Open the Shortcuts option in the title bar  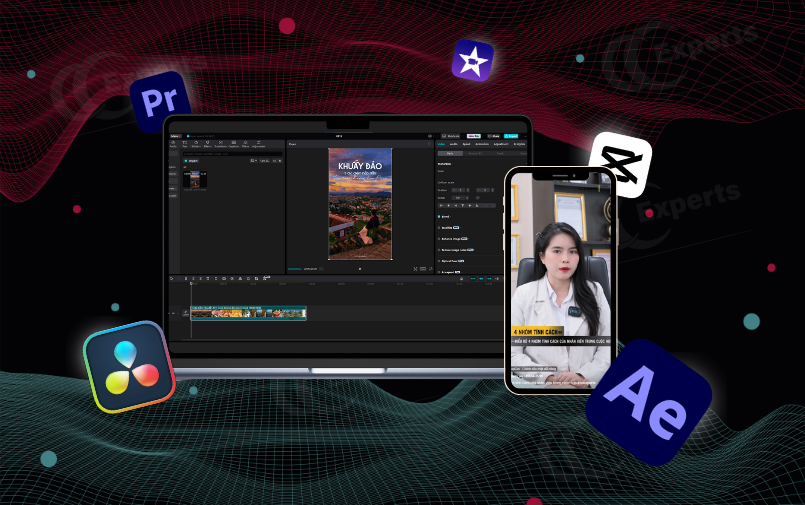[451, 136]
